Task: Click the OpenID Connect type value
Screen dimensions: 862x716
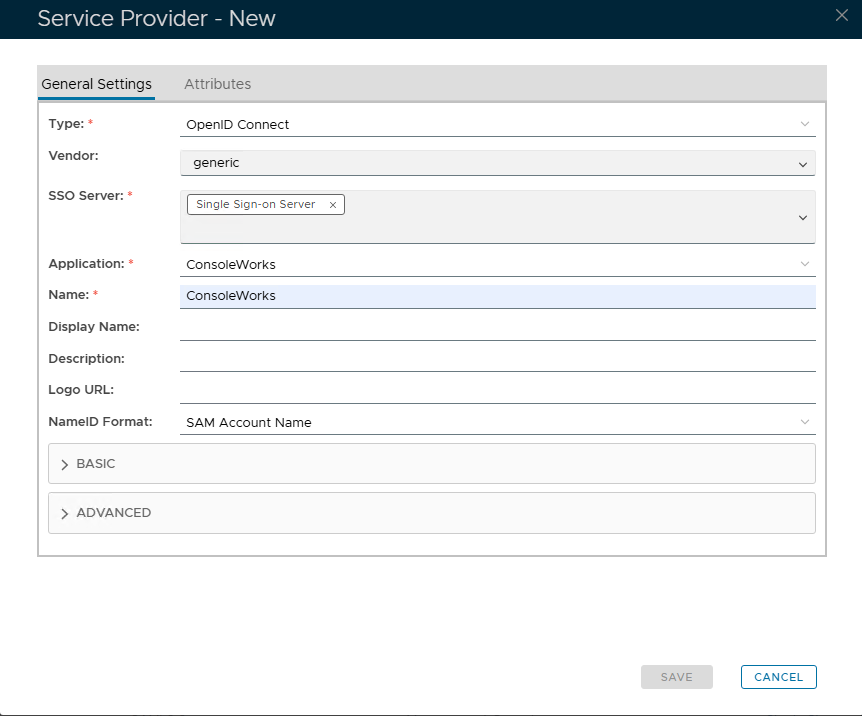Action: 238,125
